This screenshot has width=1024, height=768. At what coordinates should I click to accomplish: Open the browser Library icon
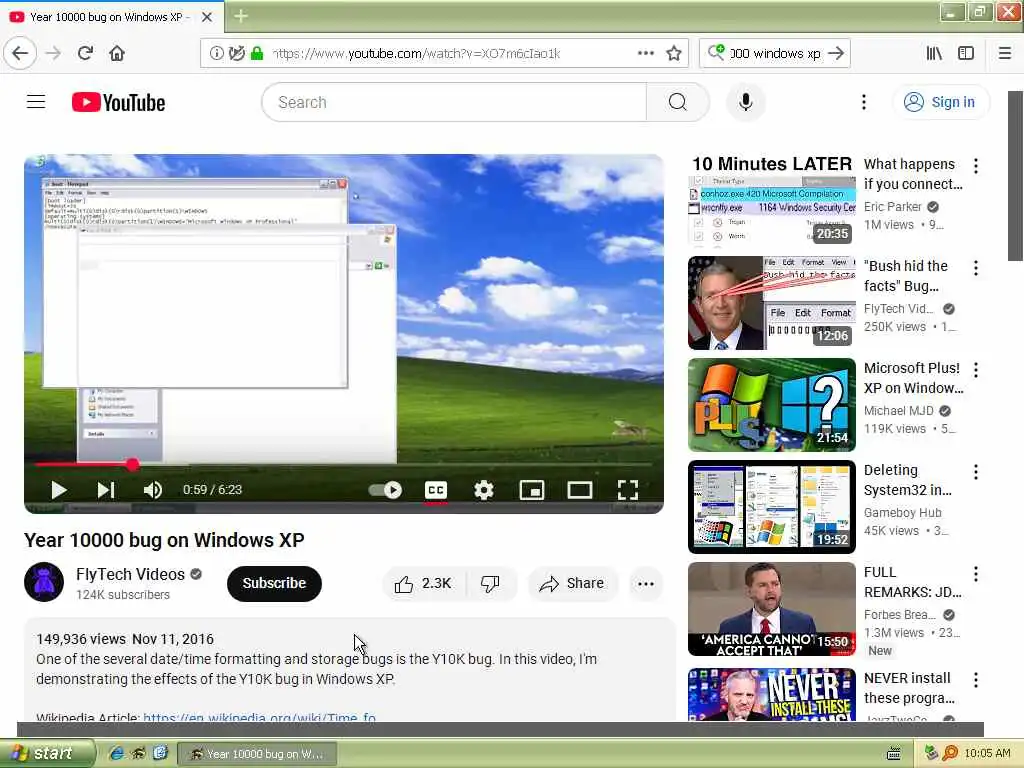click(935, 53)
